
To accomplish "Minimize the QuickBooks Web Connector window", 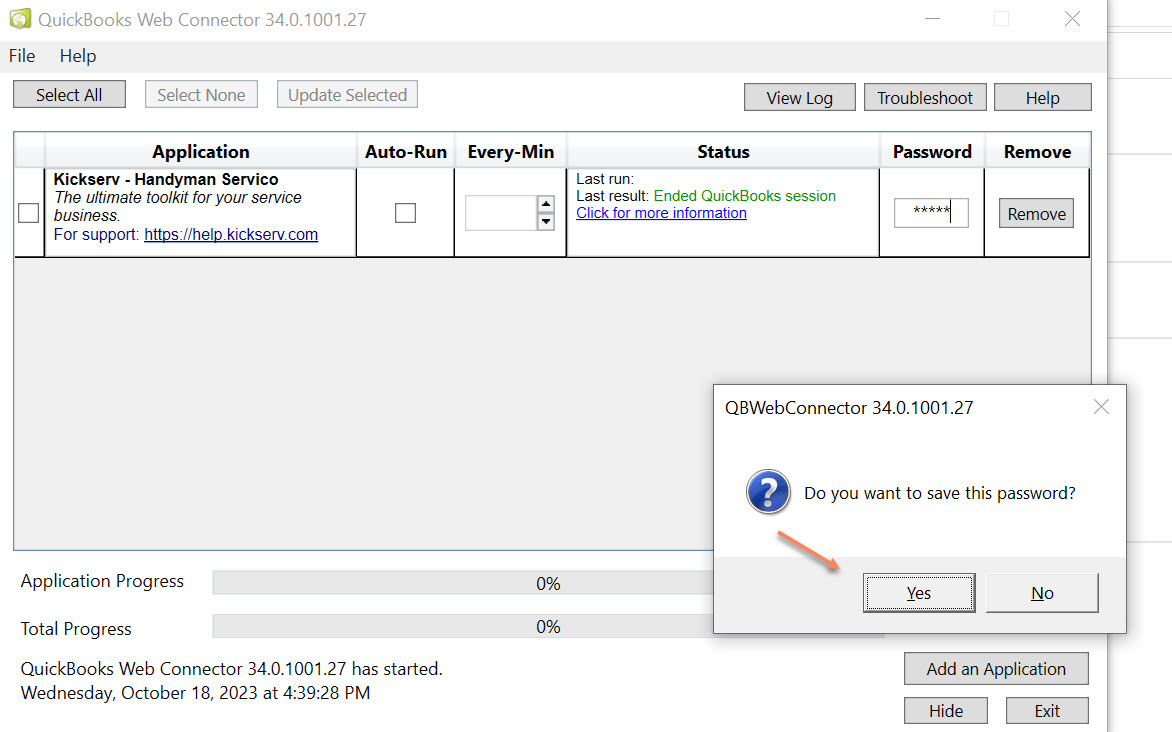I will click(x=932, y=19).
